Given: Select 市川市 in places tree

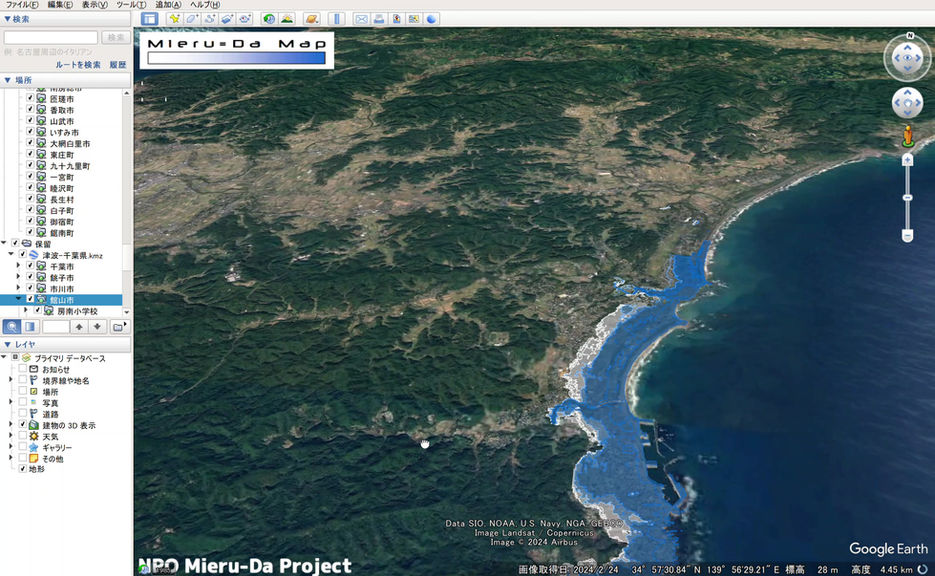Looking at the screenshot, I should coord(62,289).
